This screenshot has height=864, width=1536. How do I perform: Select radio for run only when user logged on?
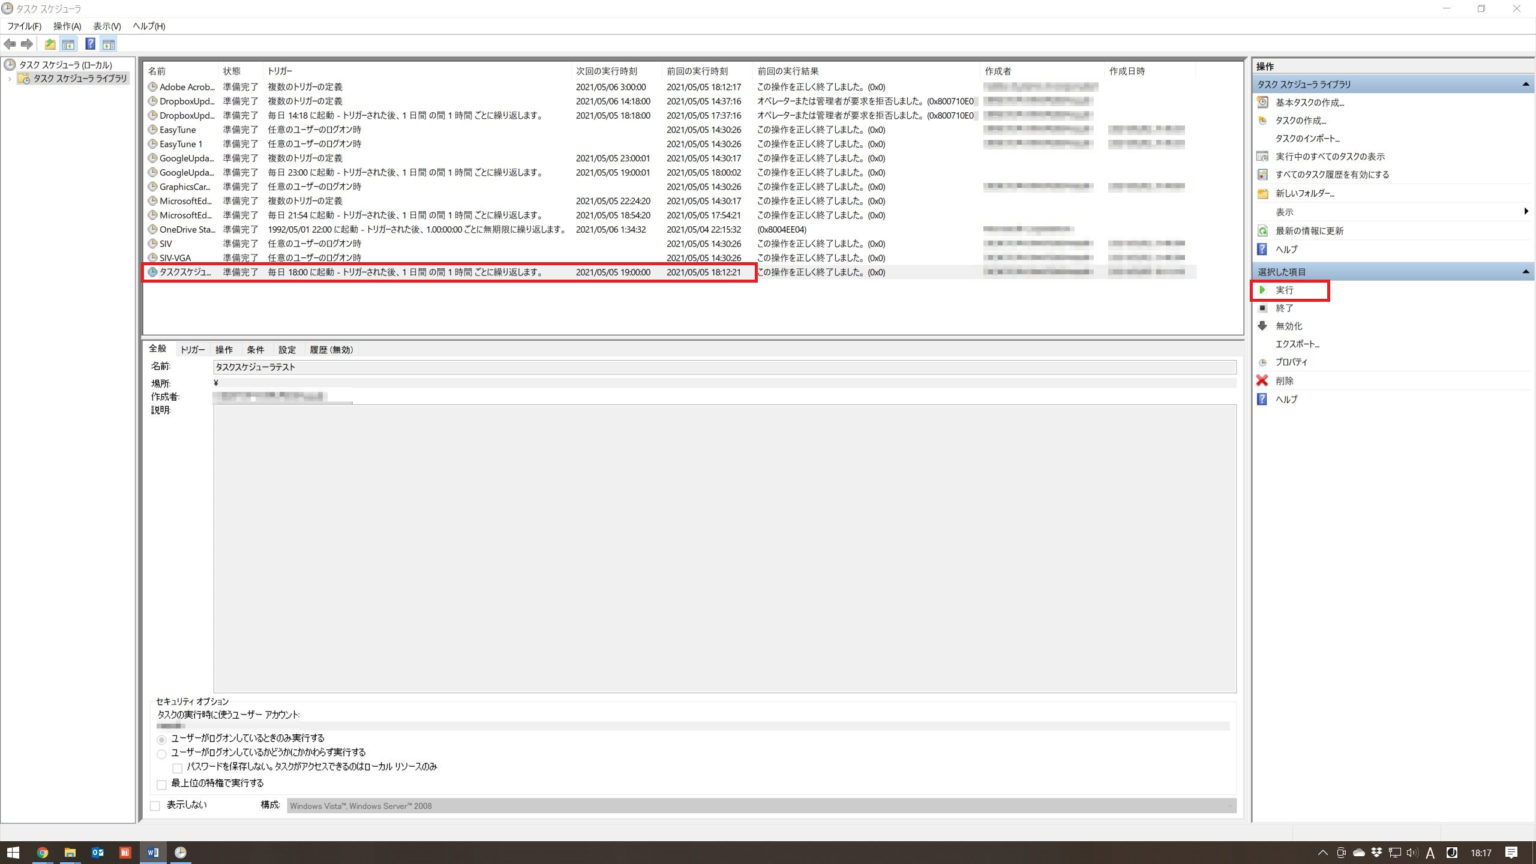(163, 738)
